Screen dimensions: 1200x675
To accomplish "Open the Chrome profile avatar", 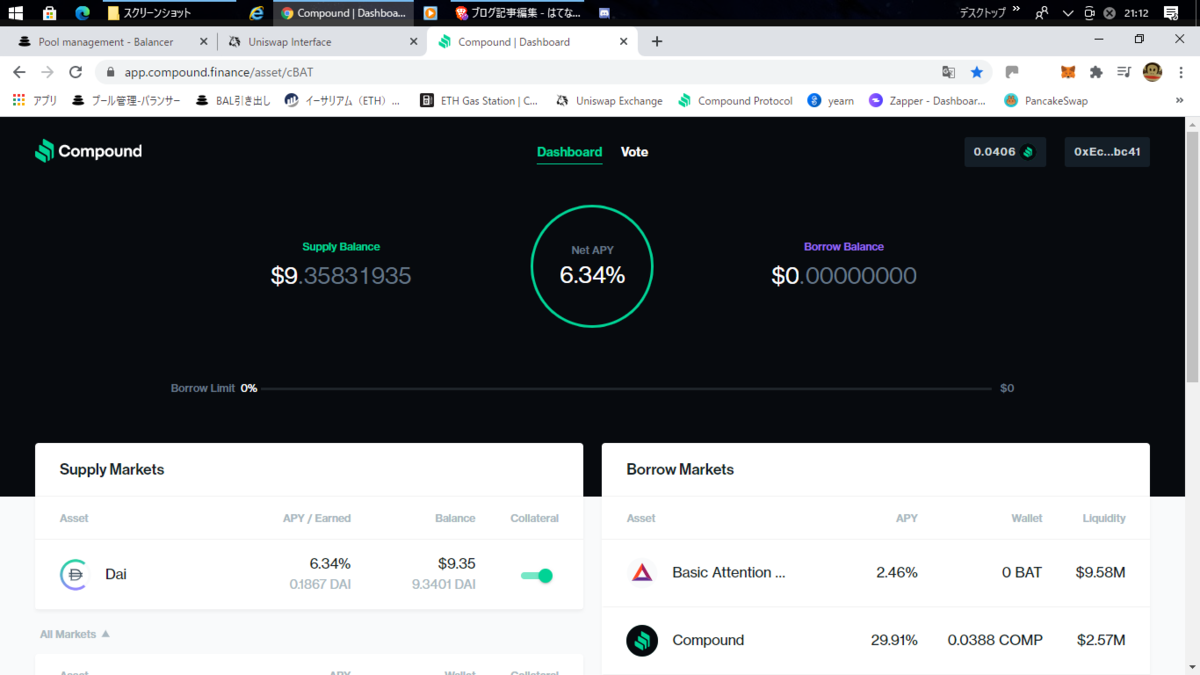I will 1152,72.
